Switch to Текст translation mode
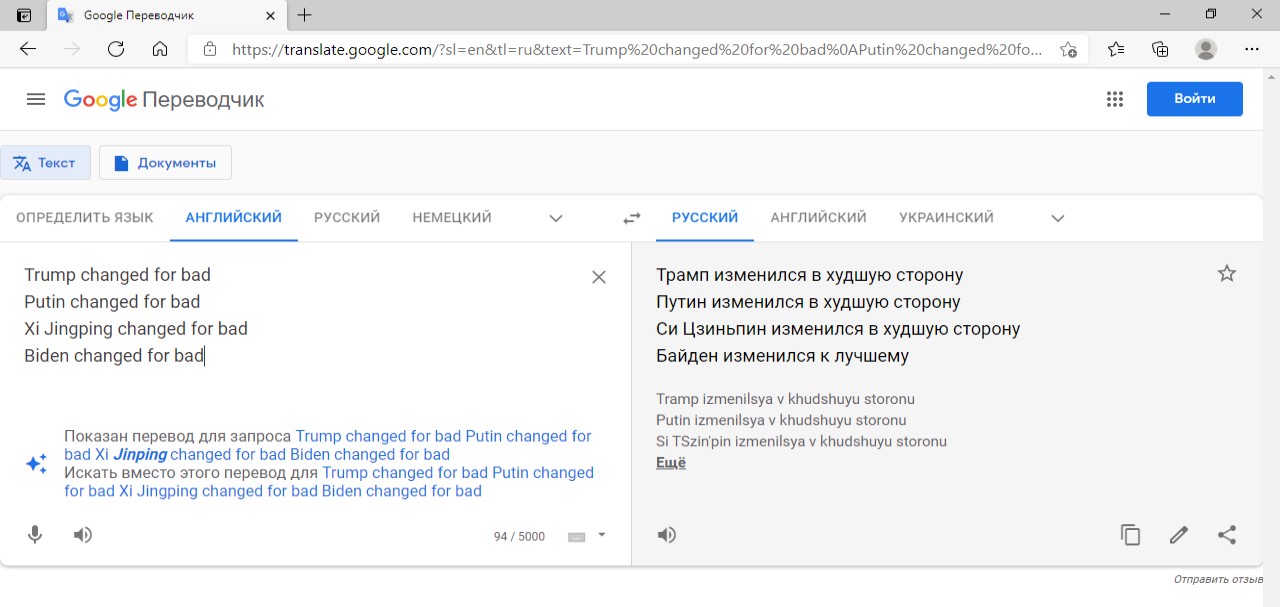 (45, 163)
